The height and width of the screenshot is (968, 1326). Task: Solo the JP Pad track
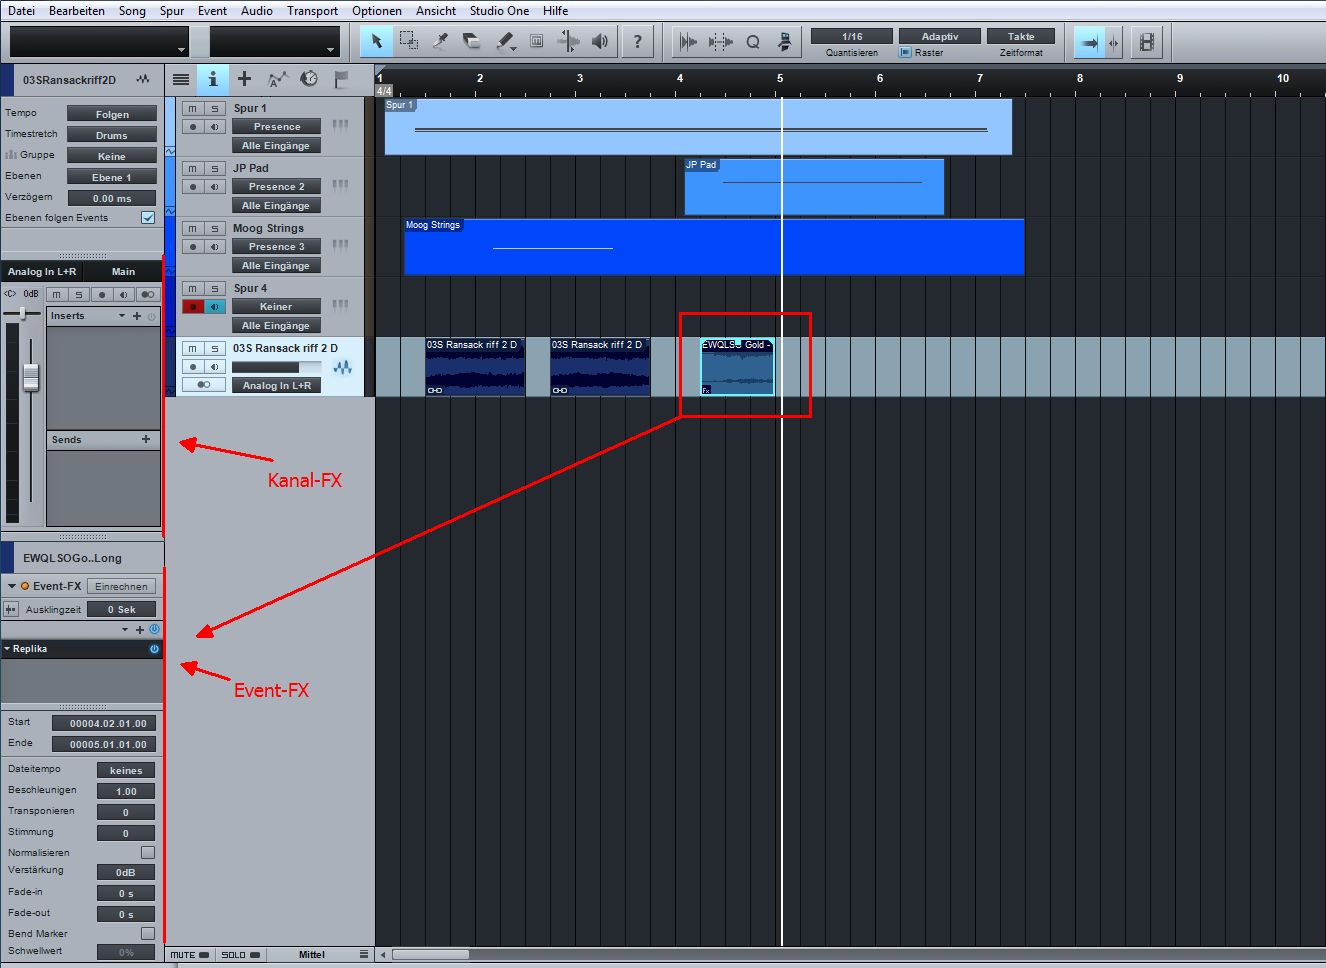click(x=214, y=168)
